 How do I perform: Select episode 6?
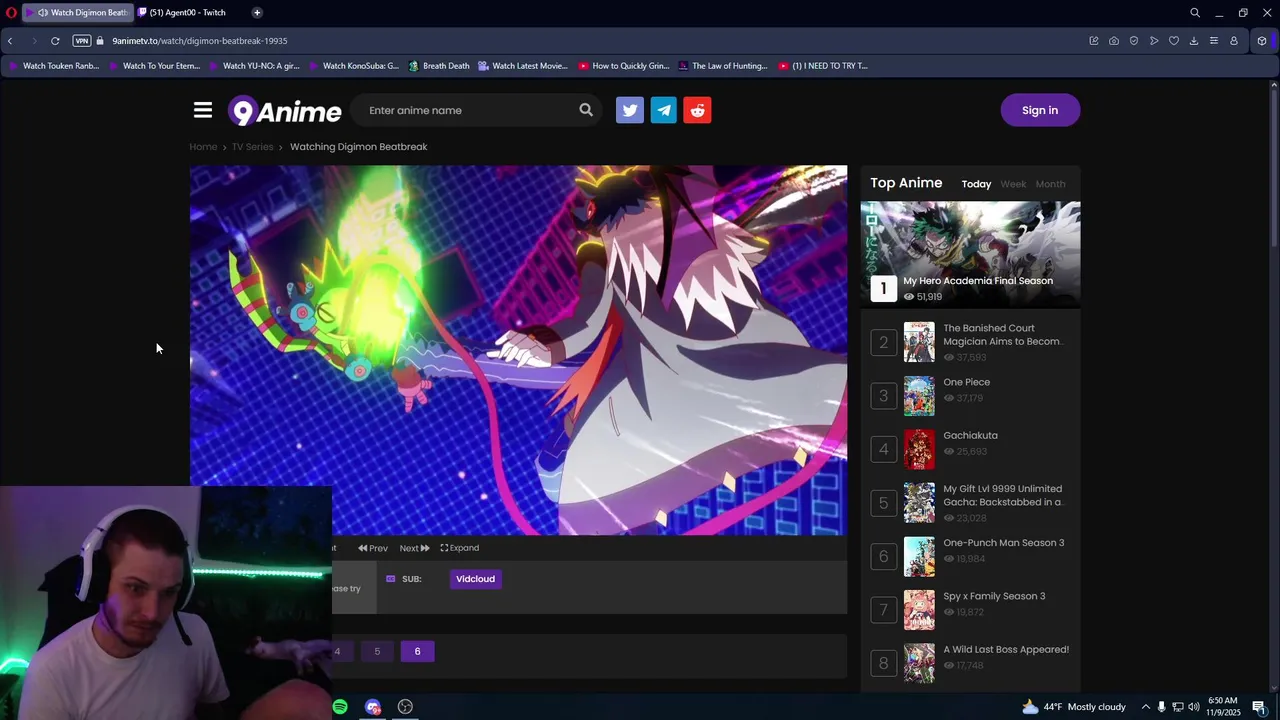[418, 651]
